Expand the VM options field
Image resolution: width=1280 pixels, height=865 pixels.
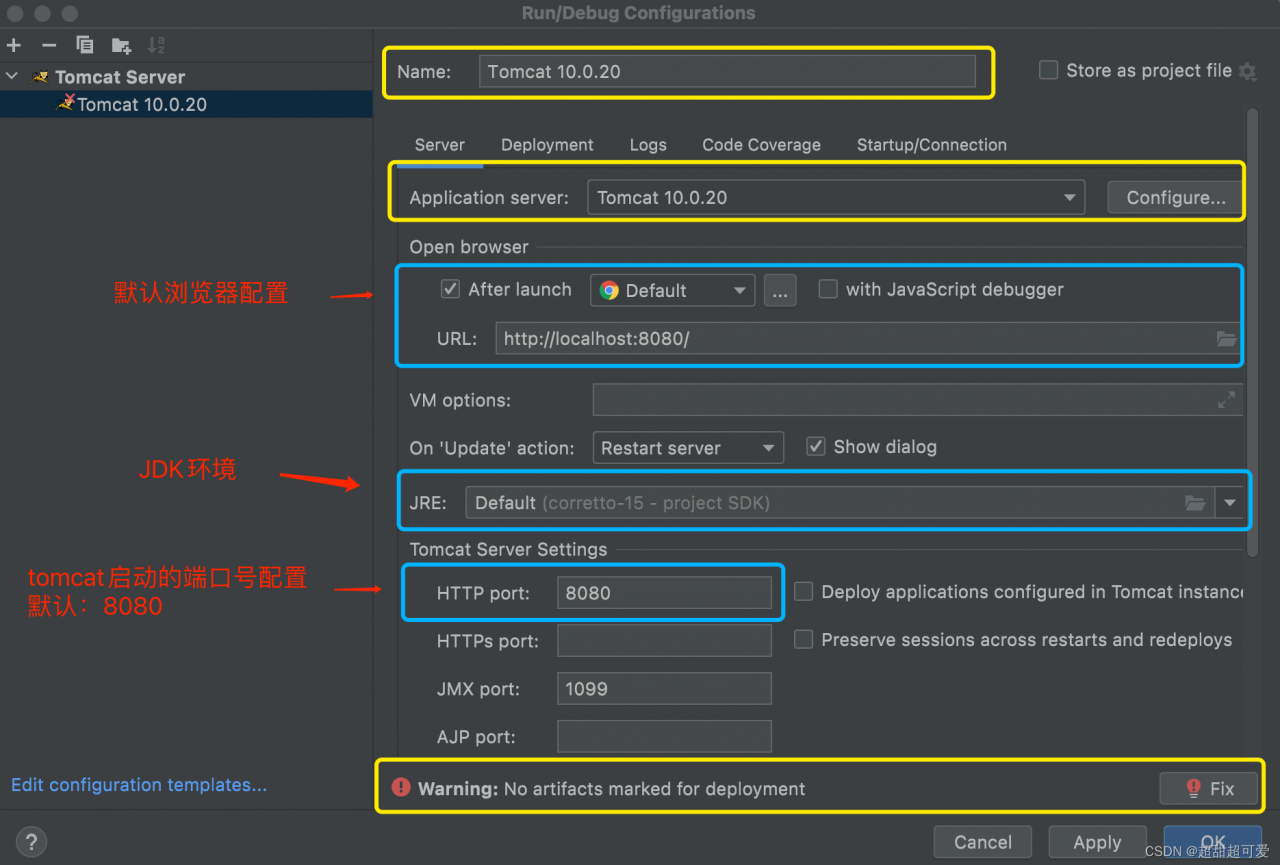pyautogui.click(x=1226, y=400)
